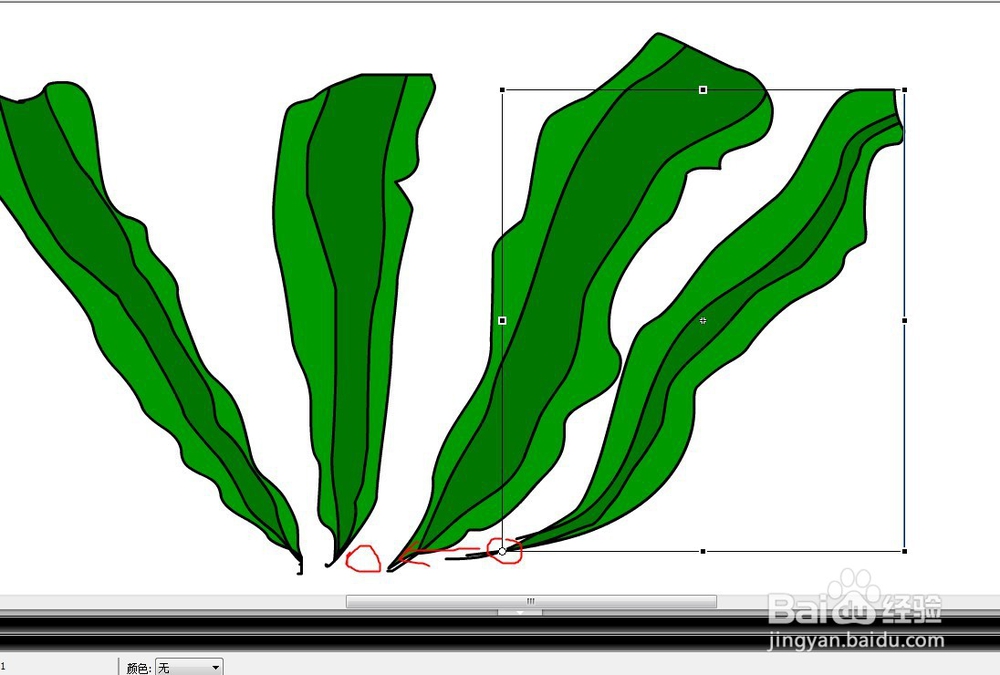Viewport: 1000px width, 675px height.
Task: Click the white square handle on the left edge
Action: coord(502,320)
